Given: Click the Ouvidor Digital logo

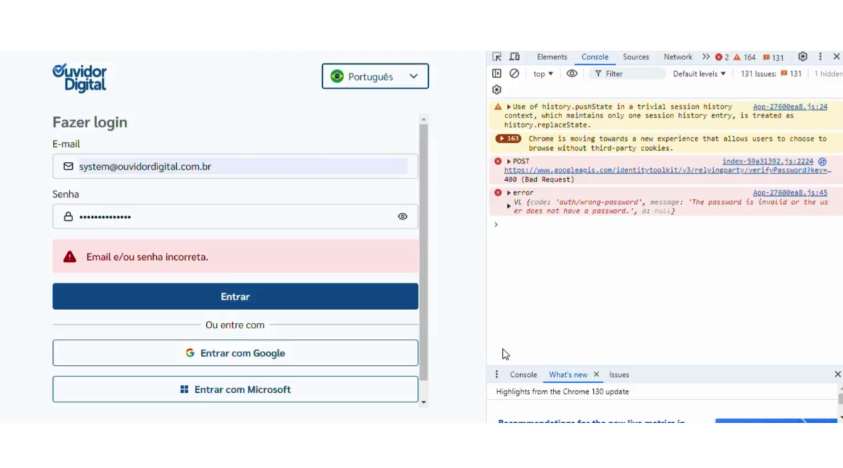Looking at the screenshot, I should tap(80, 79).
